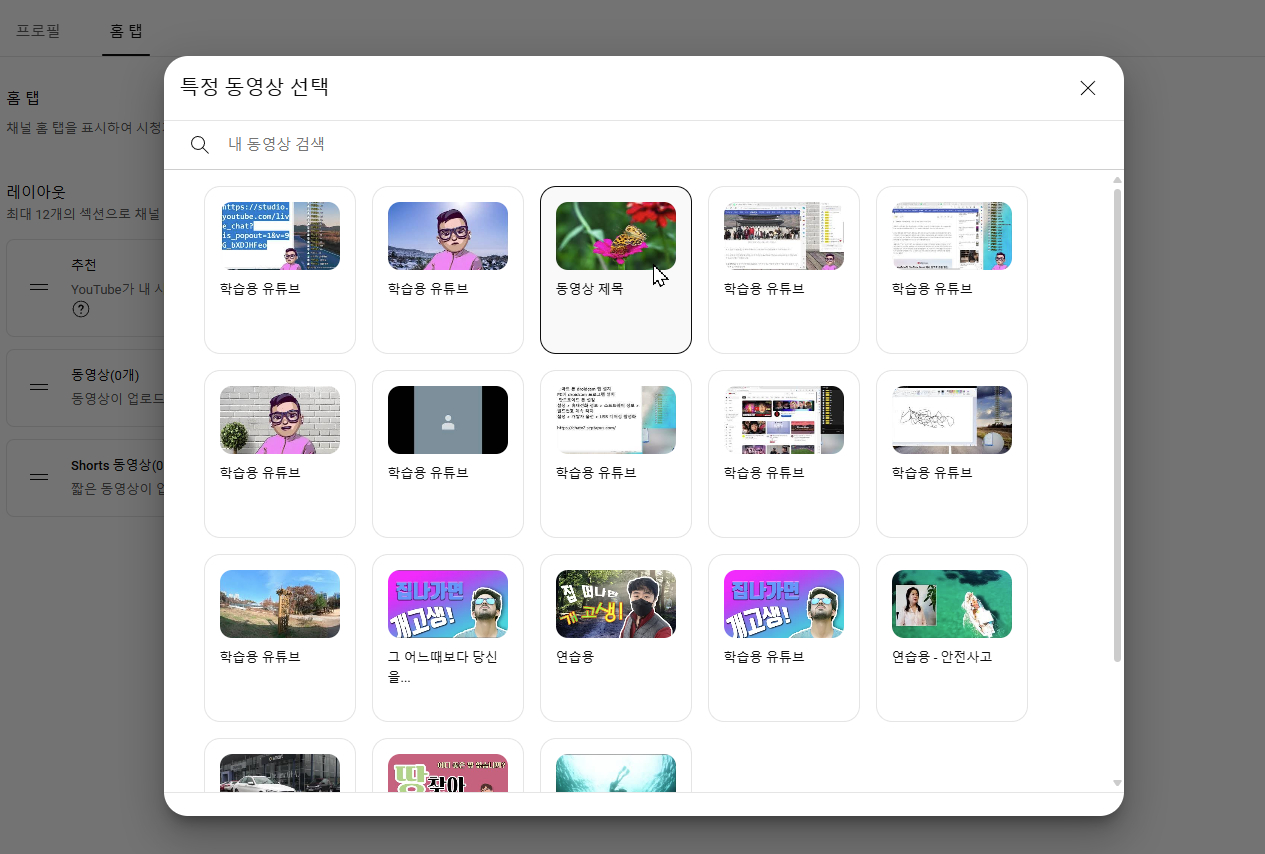Pick the video with scribble drawing thumbnail
The height and width of the screenshot is (854, 1265).
click(x=952, y=454)
